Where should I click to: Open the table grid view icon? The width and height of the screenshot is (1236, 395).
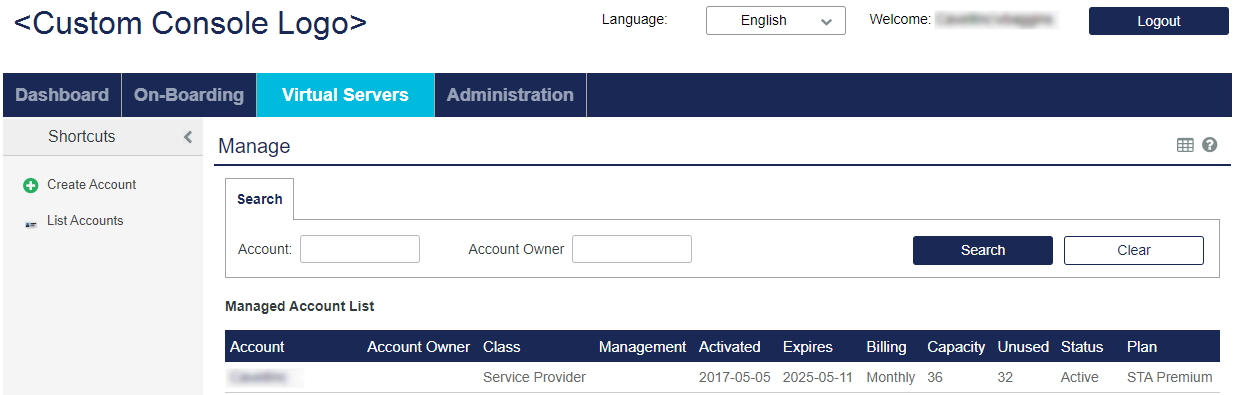tap(1185, 145)
